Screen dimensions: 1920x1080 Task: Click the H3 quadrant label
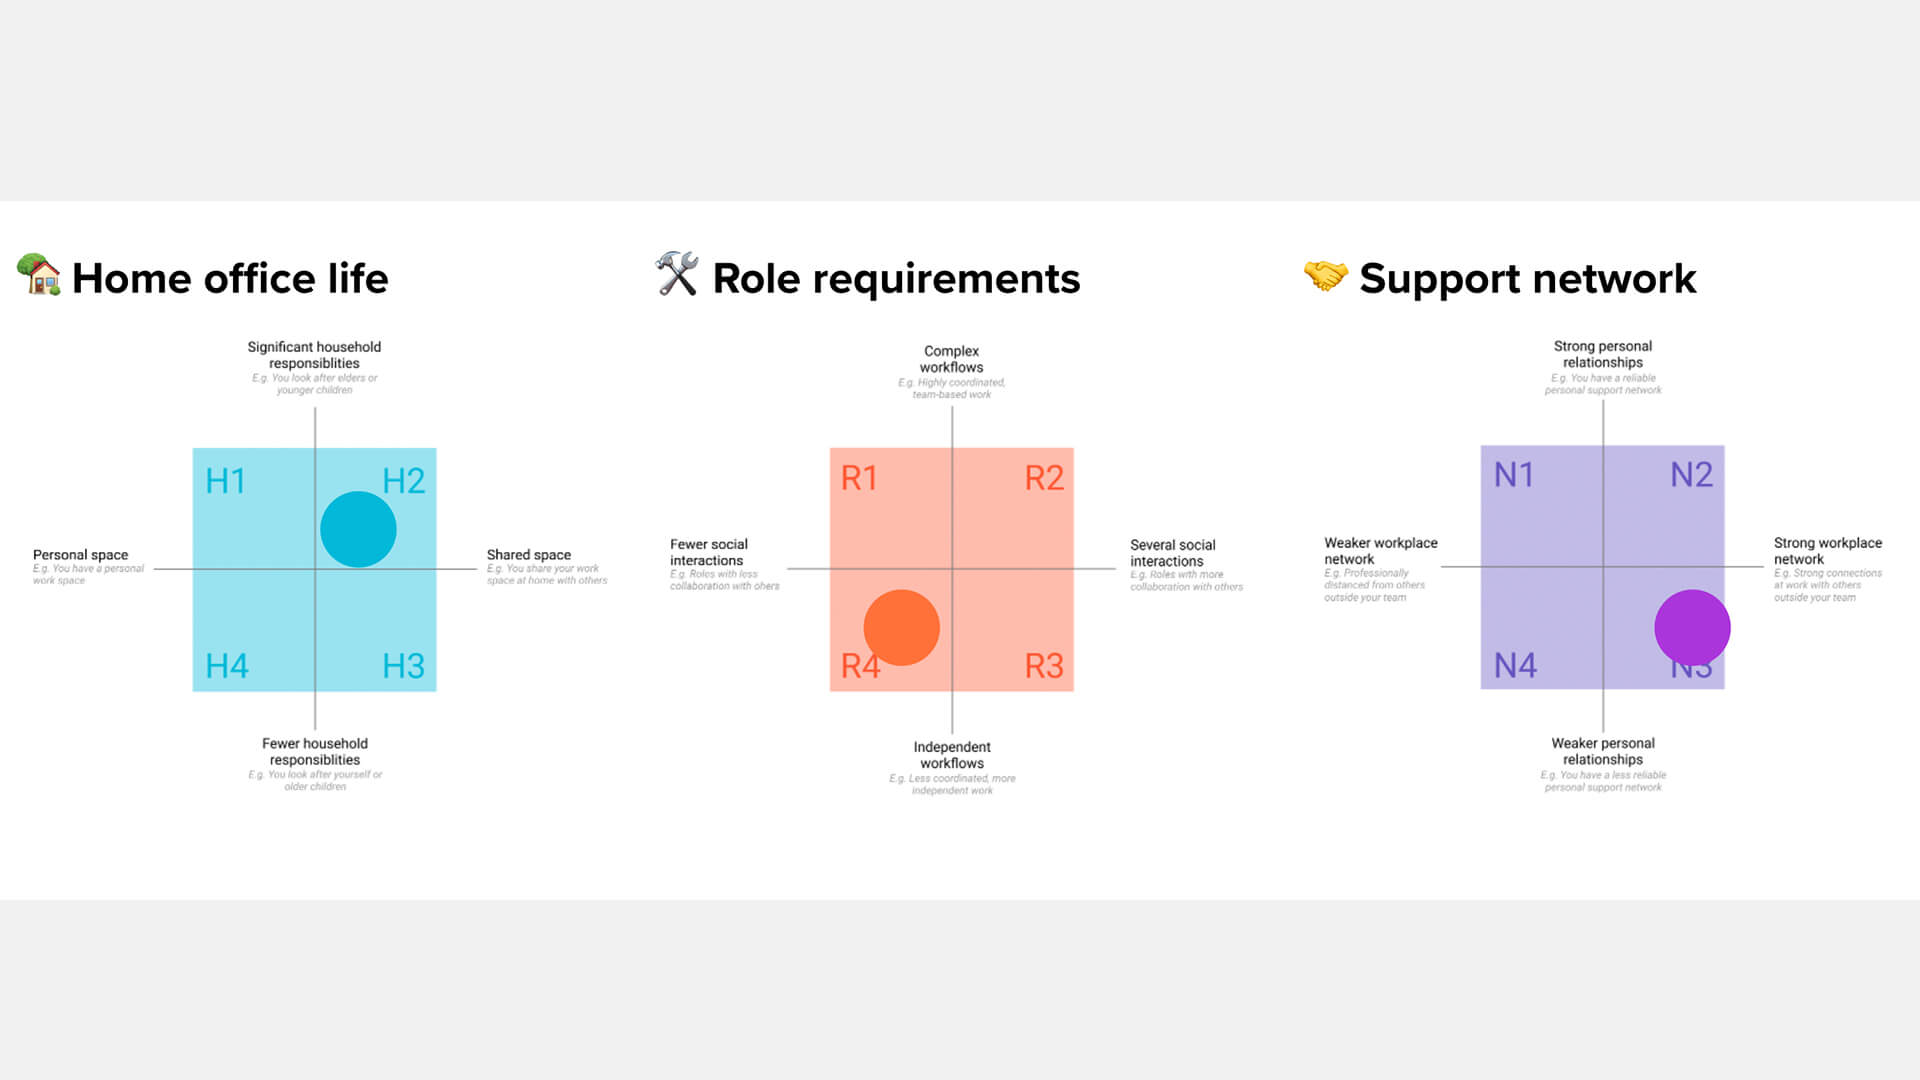coord(403,666)
